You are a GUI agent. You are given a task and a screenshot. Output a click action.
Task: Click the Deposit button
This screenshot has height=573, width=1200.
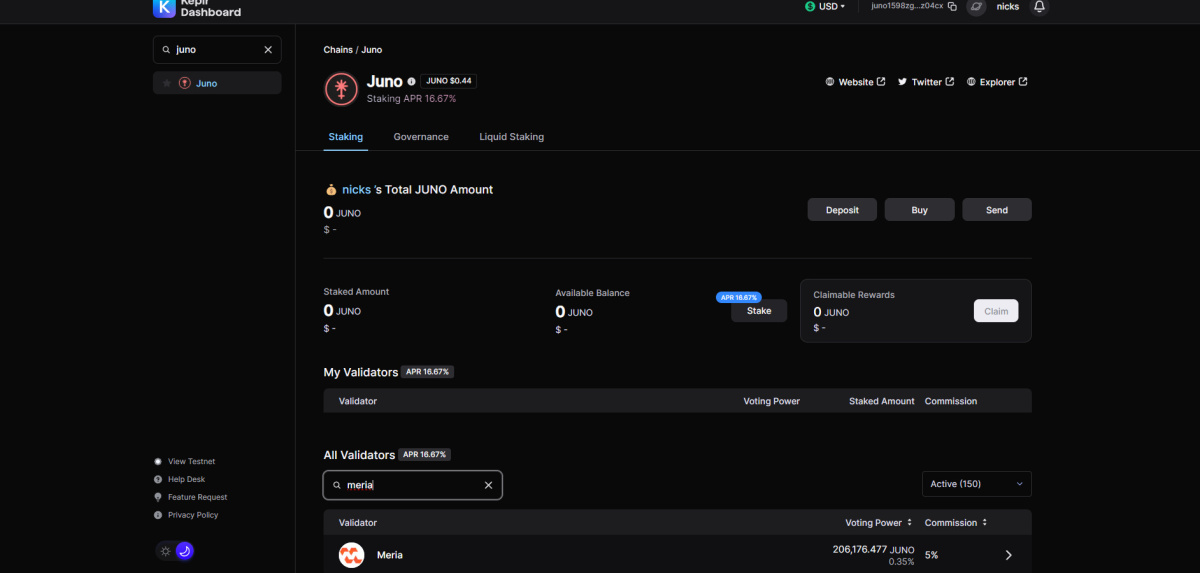tap(842, 210)
